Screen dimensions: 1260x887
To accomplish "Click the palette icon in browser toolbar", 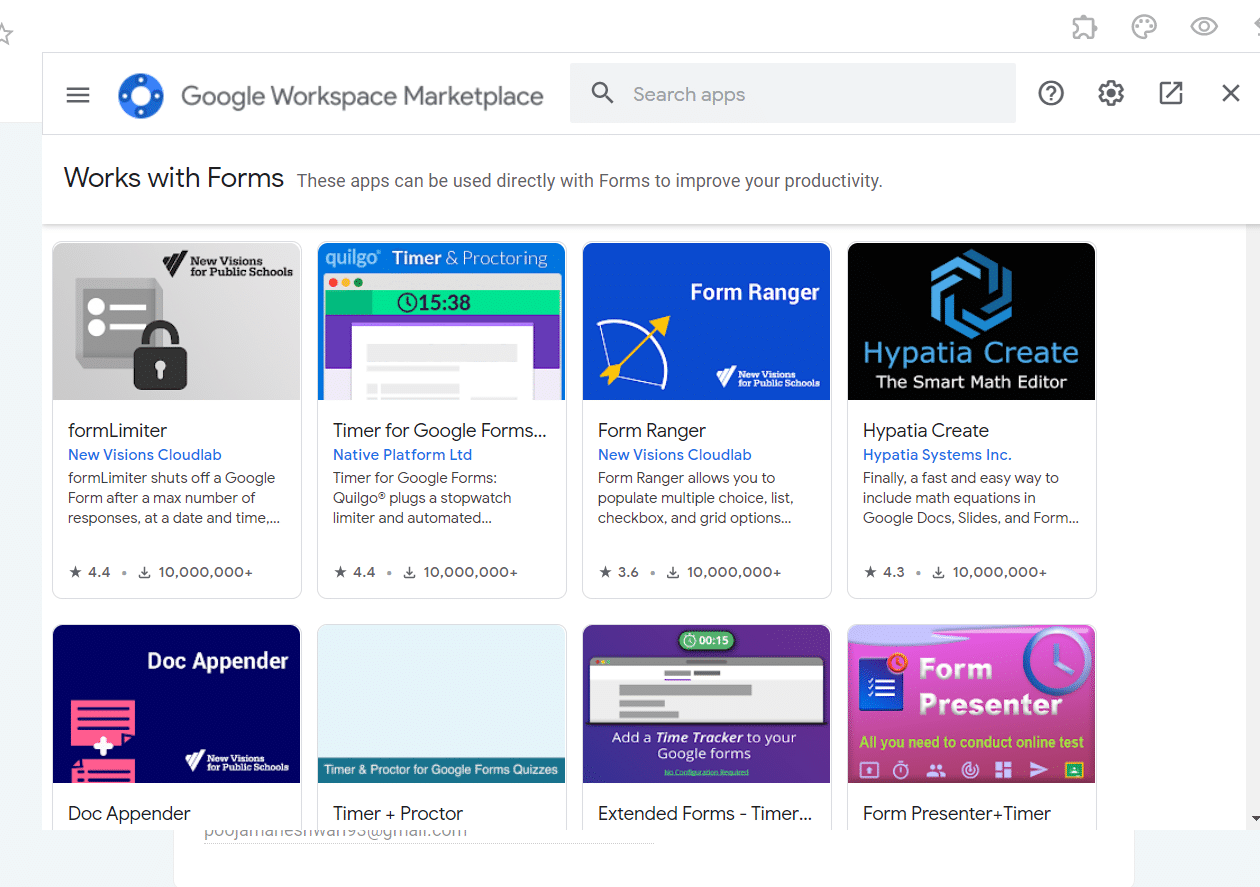I will (1144, 27).
